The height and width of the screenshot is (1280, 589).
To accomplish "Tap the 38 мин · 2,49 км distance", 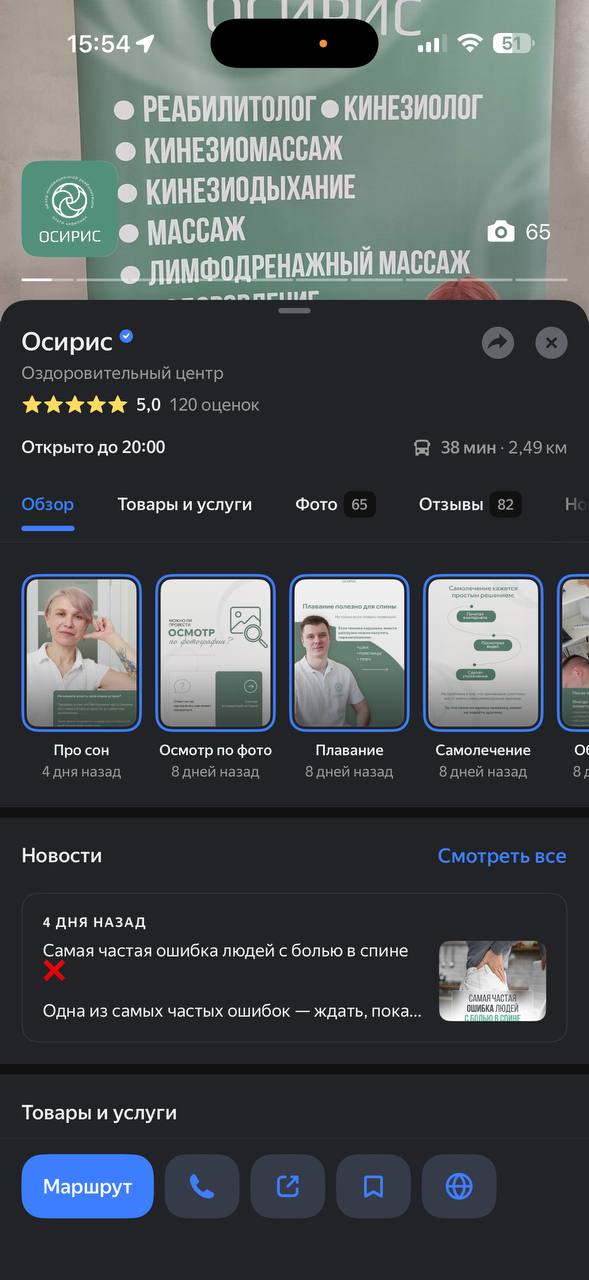I will [x=503, y=448].
